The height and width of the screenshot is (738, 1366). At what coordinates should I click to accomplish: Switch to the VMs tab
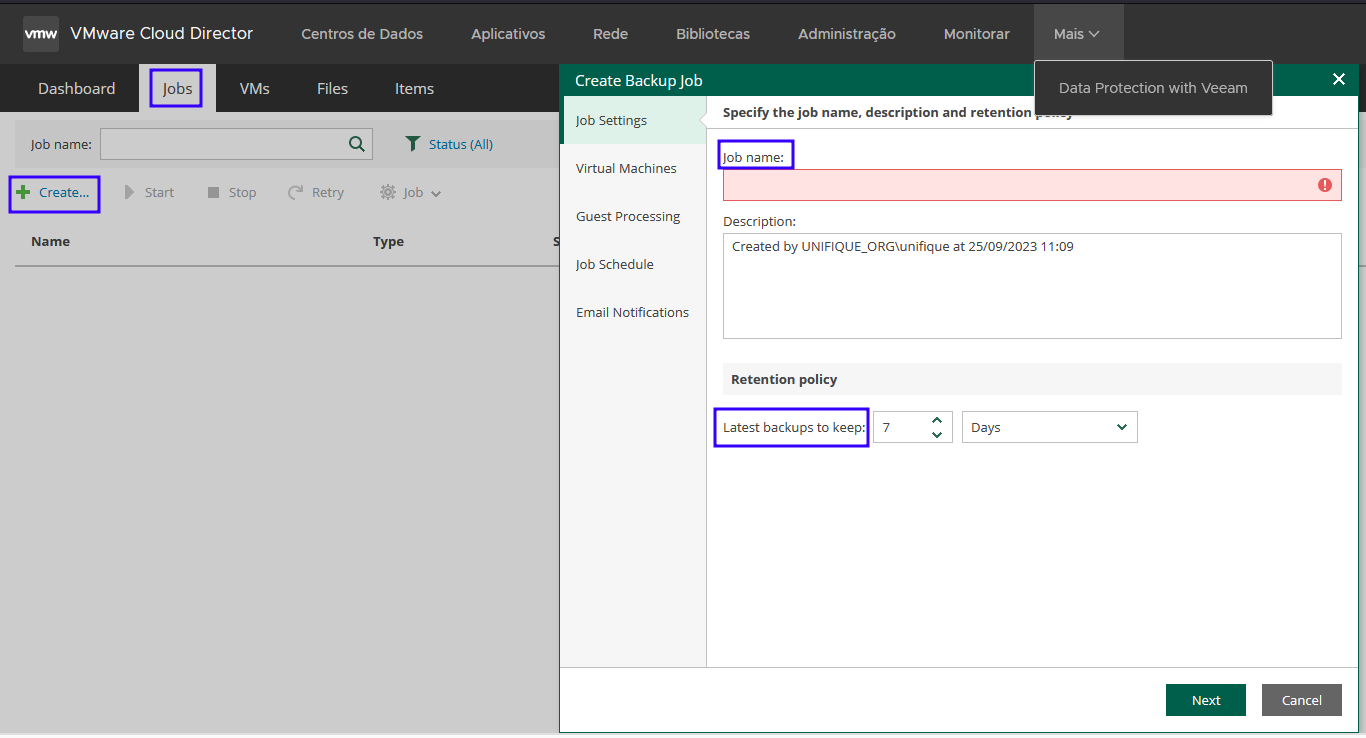coord(255,89)
